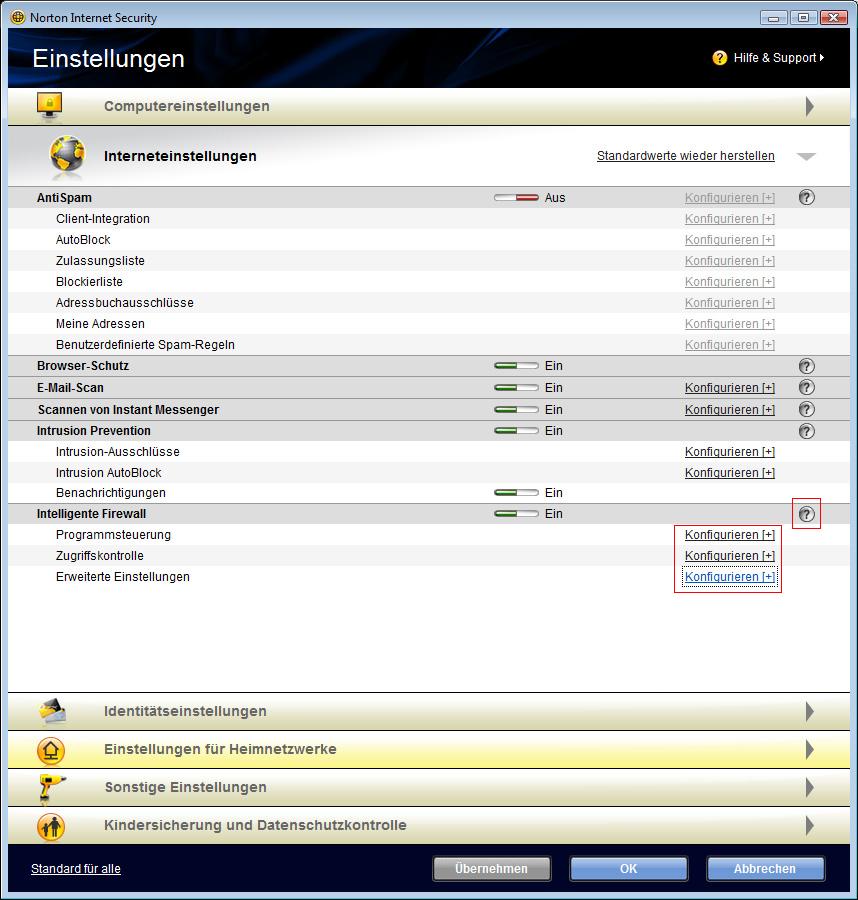Image resolution: width=858 pixels, height=900 pixels.
Task: Open the Identitätseinstellungen section
Action: (429, 711)
